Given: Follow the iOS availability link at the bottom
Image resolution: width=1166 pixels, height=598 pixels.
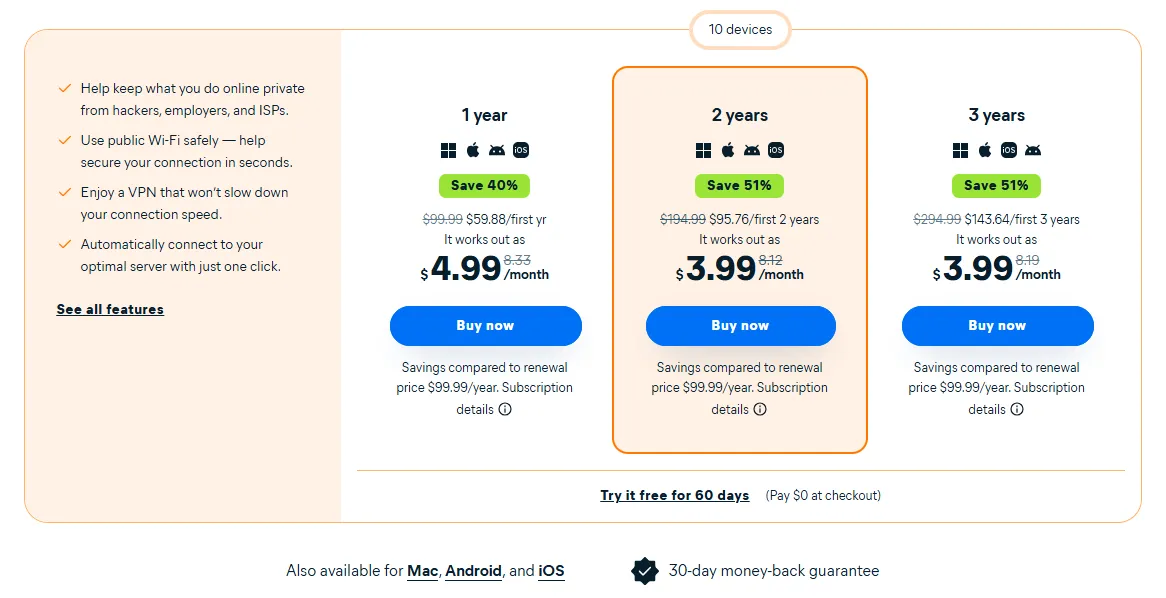Looking at the screenshot, I should [551, 571].
